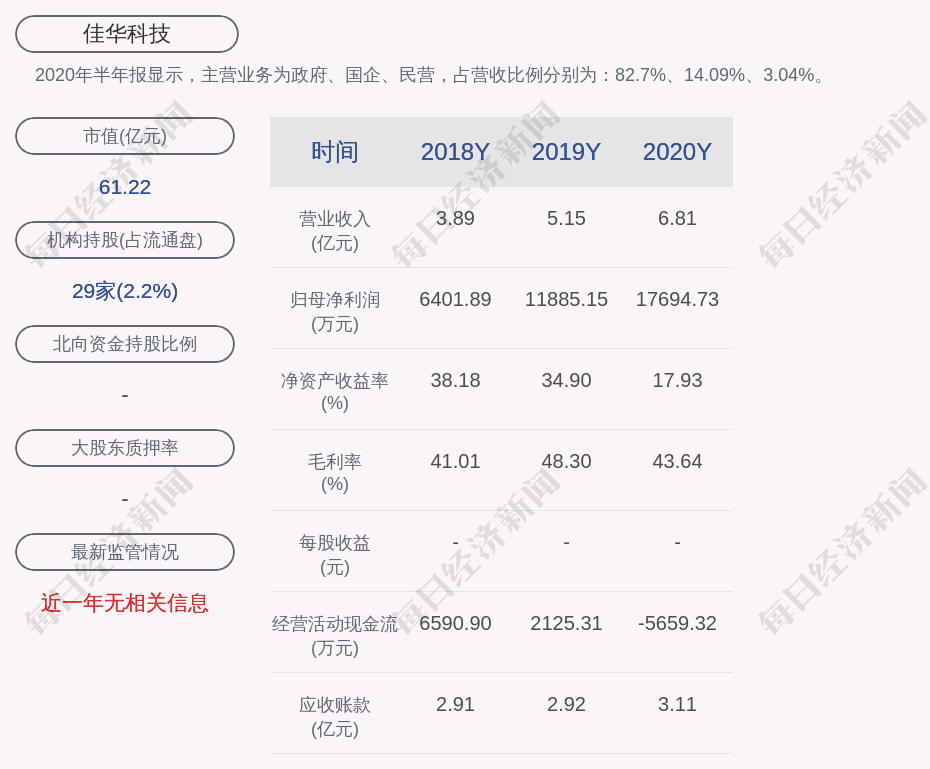Image resolution: width=930 pixels, height=769 pixels.
Task: Select ROE value 17.93
Action: (x=677, y=380)
